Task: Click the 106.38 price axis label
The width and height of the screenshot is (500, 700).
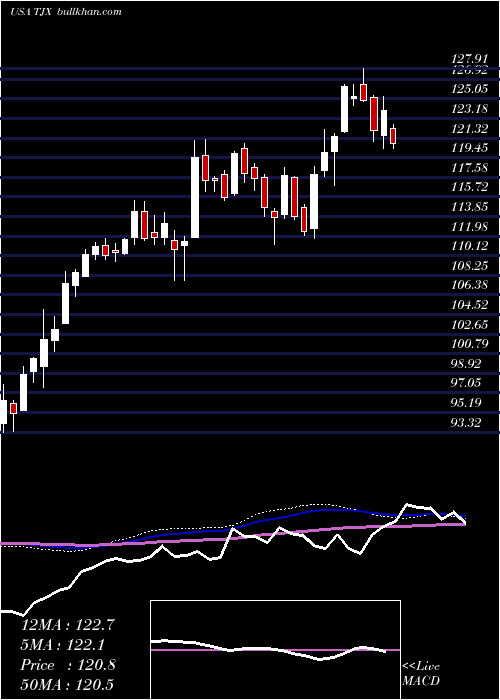Action: click(471, 286)
